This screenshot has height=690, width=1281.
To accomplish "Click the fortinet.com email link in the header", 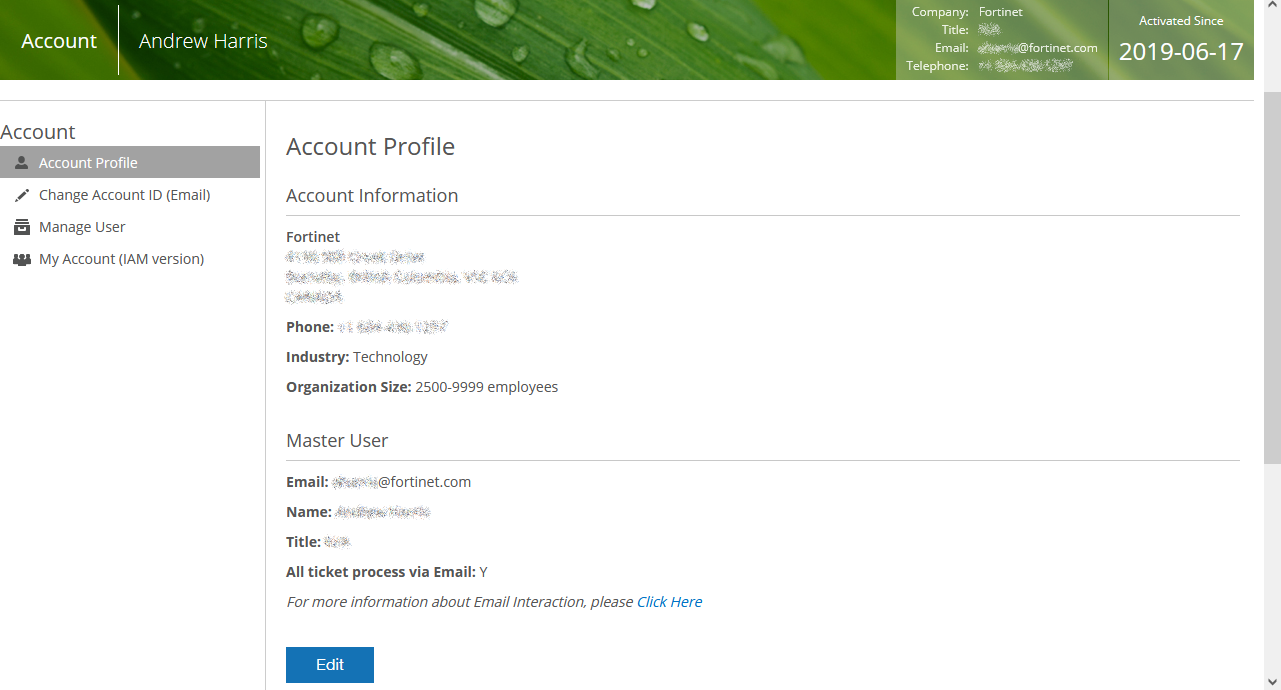I will 1037,47.
